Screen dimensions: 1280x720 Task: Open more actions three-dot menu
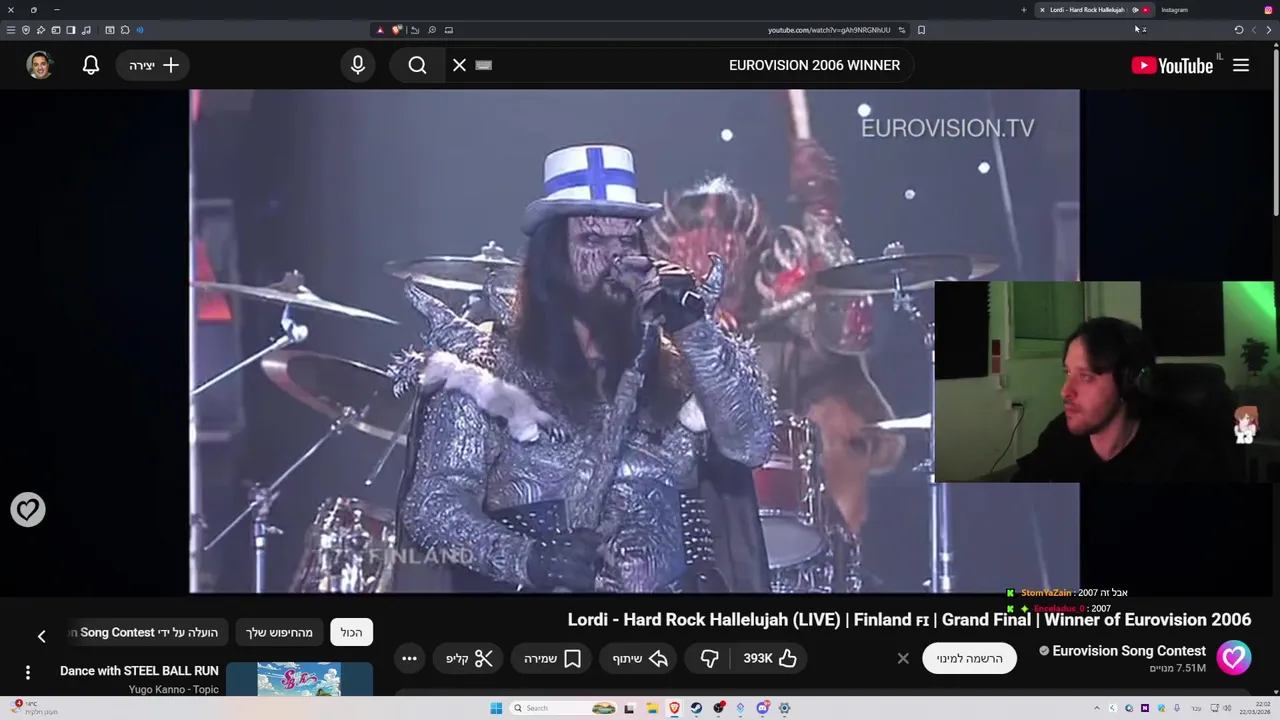click(x=409, y=658)
